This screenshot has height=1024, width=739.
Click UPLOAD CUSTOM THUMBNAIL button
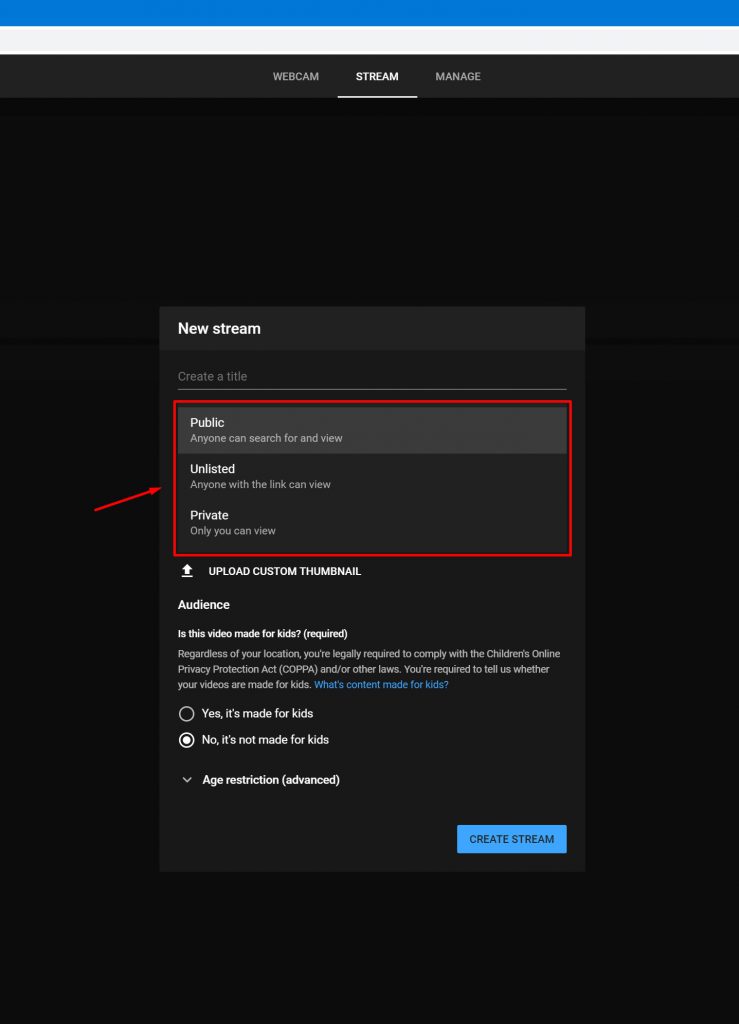tap(285, 571)
